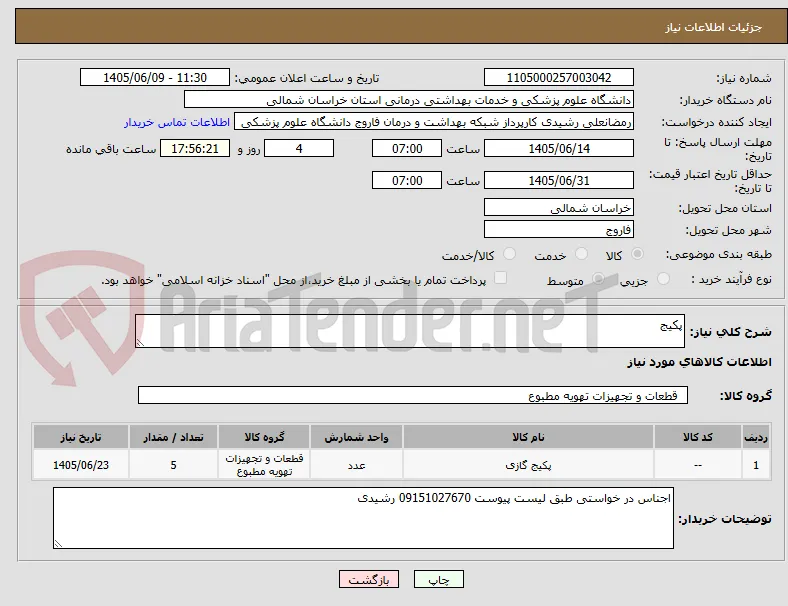This screenshot has height=606, width=788.
Task: Click the delivery city field فاروج
Action: point(559,229)
